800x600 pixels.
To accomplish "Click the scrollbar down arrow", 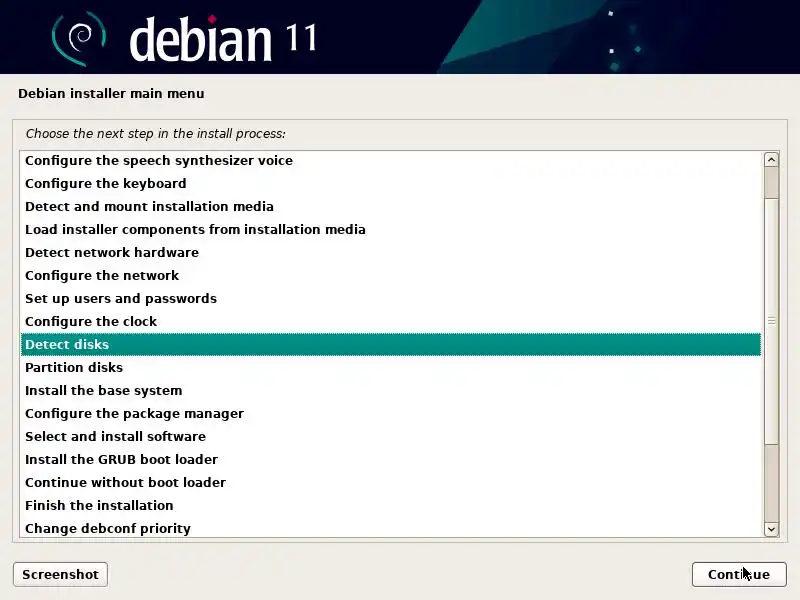I will (x=771, y=529).
